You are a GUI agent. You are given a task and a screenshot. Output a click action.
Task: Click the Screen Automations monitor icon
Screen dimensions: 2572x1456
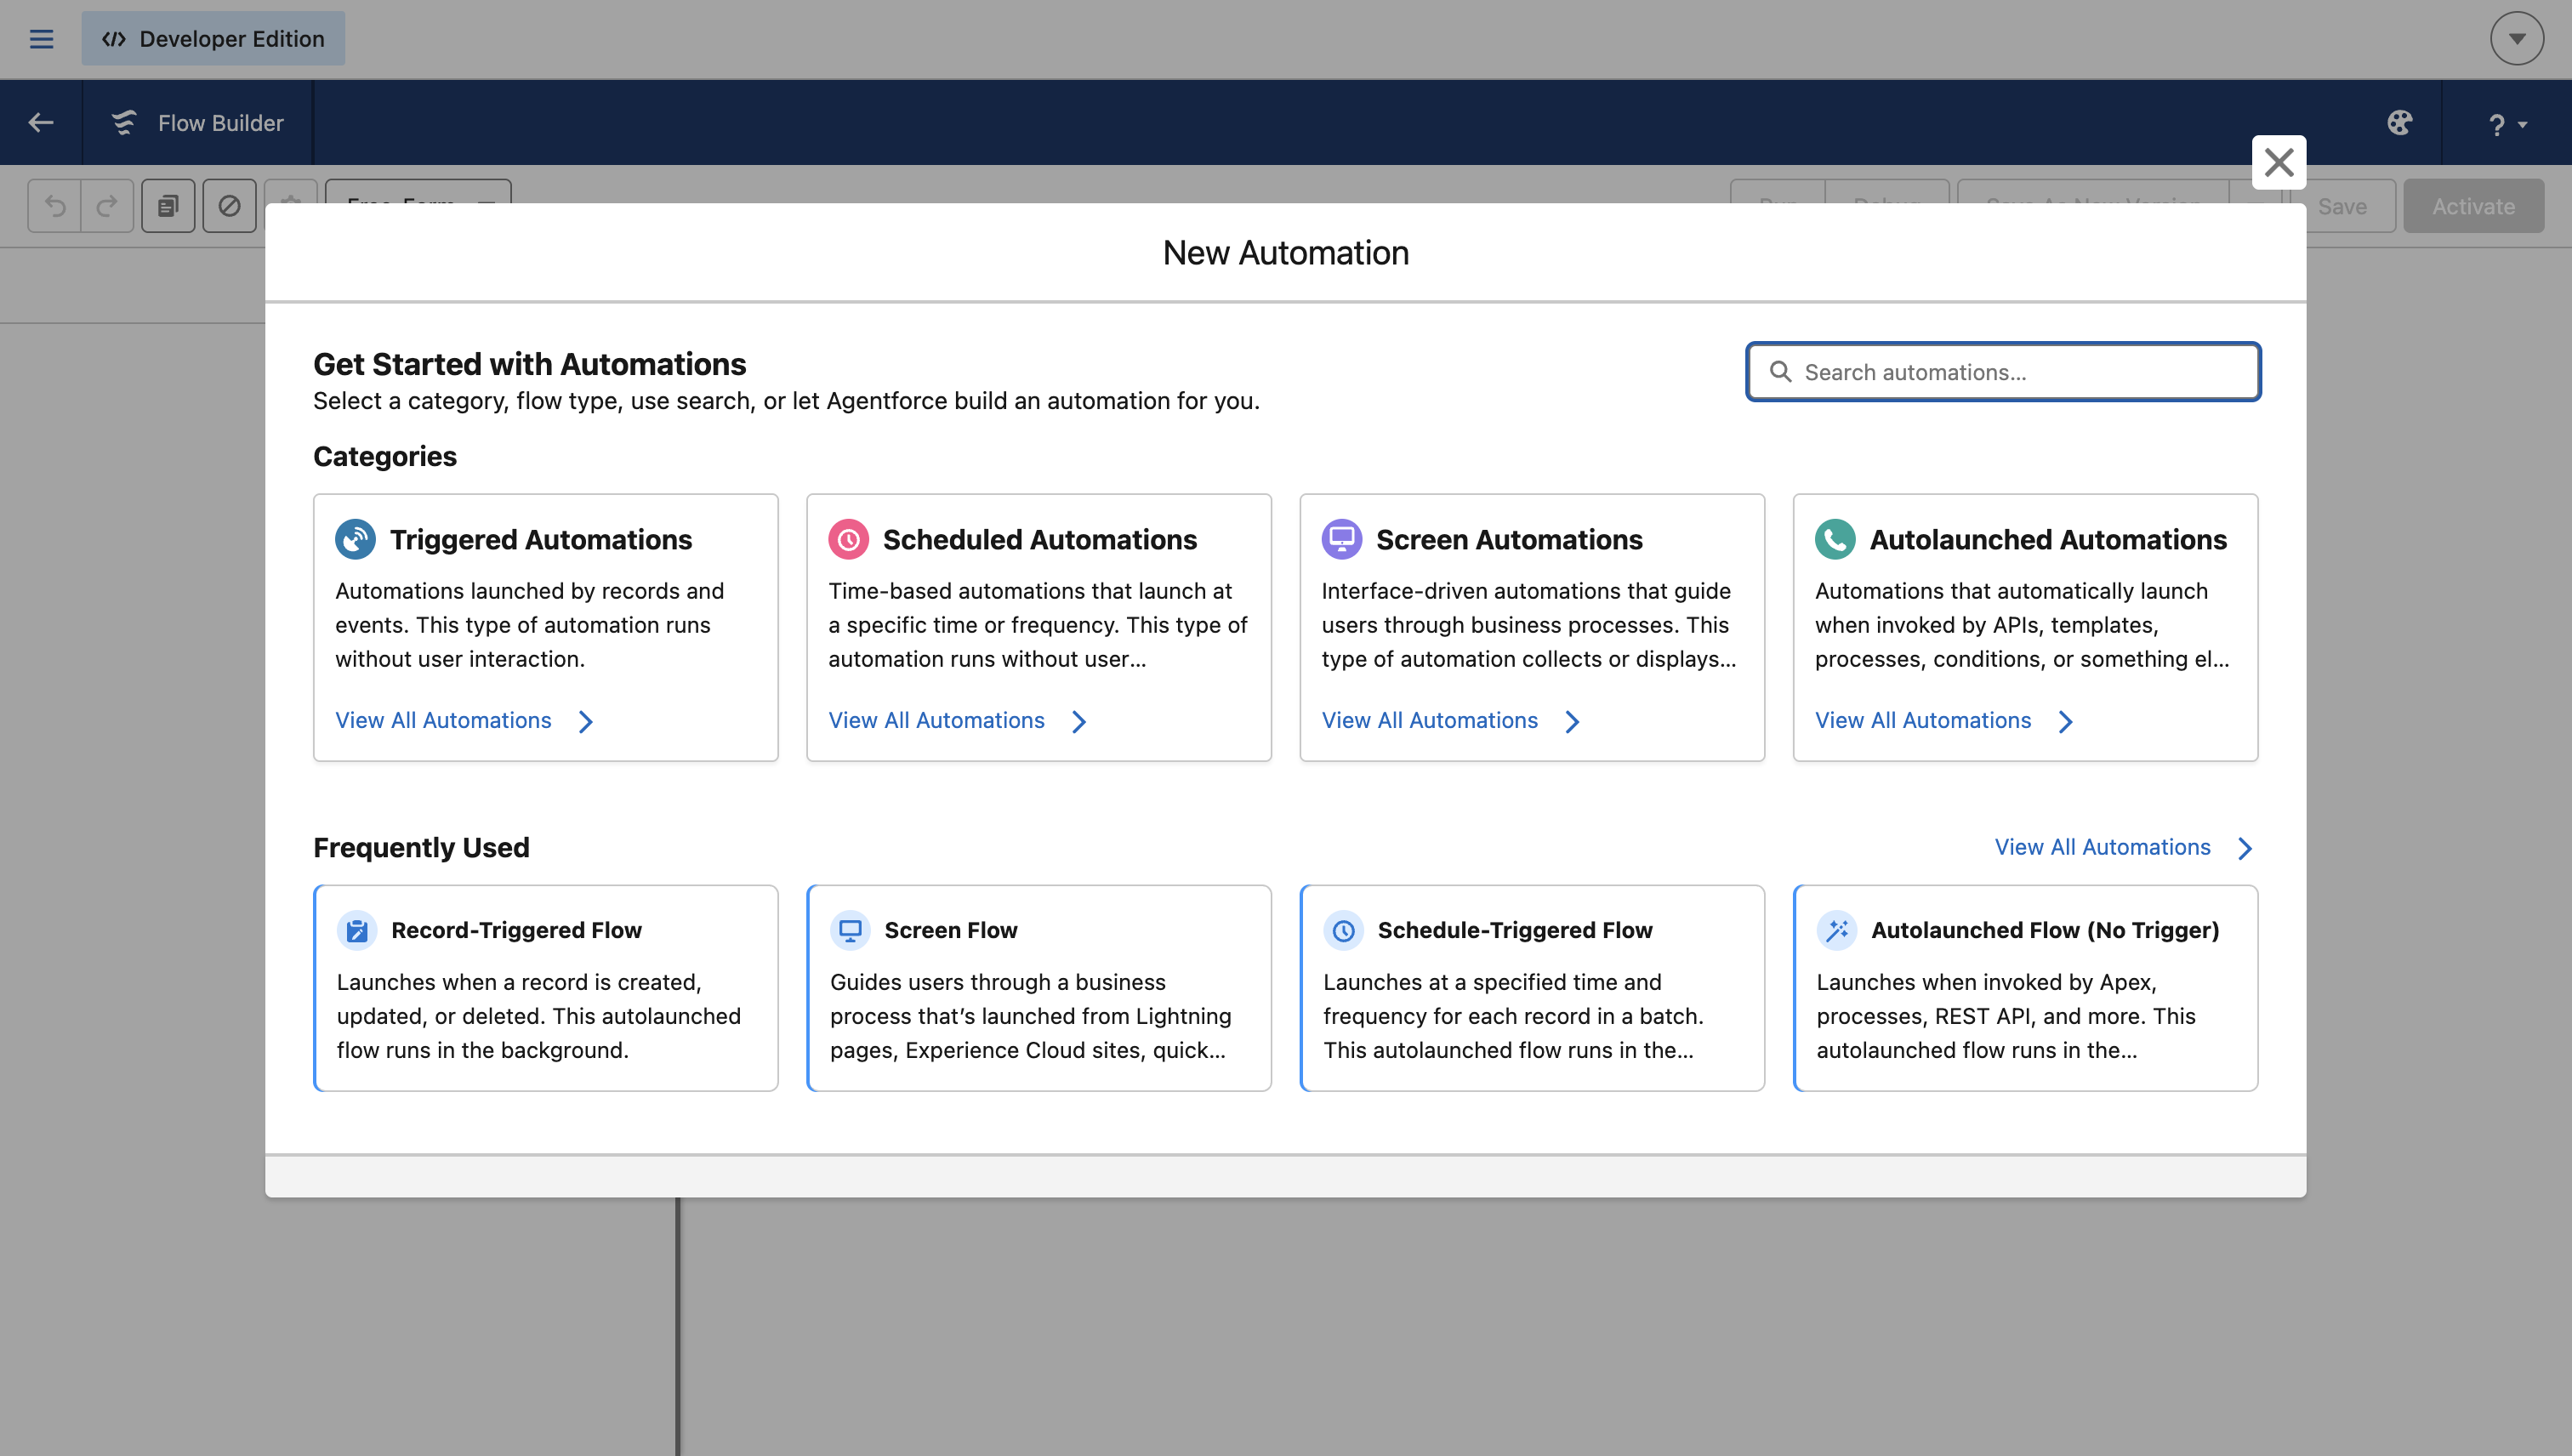coord(1342,539)
